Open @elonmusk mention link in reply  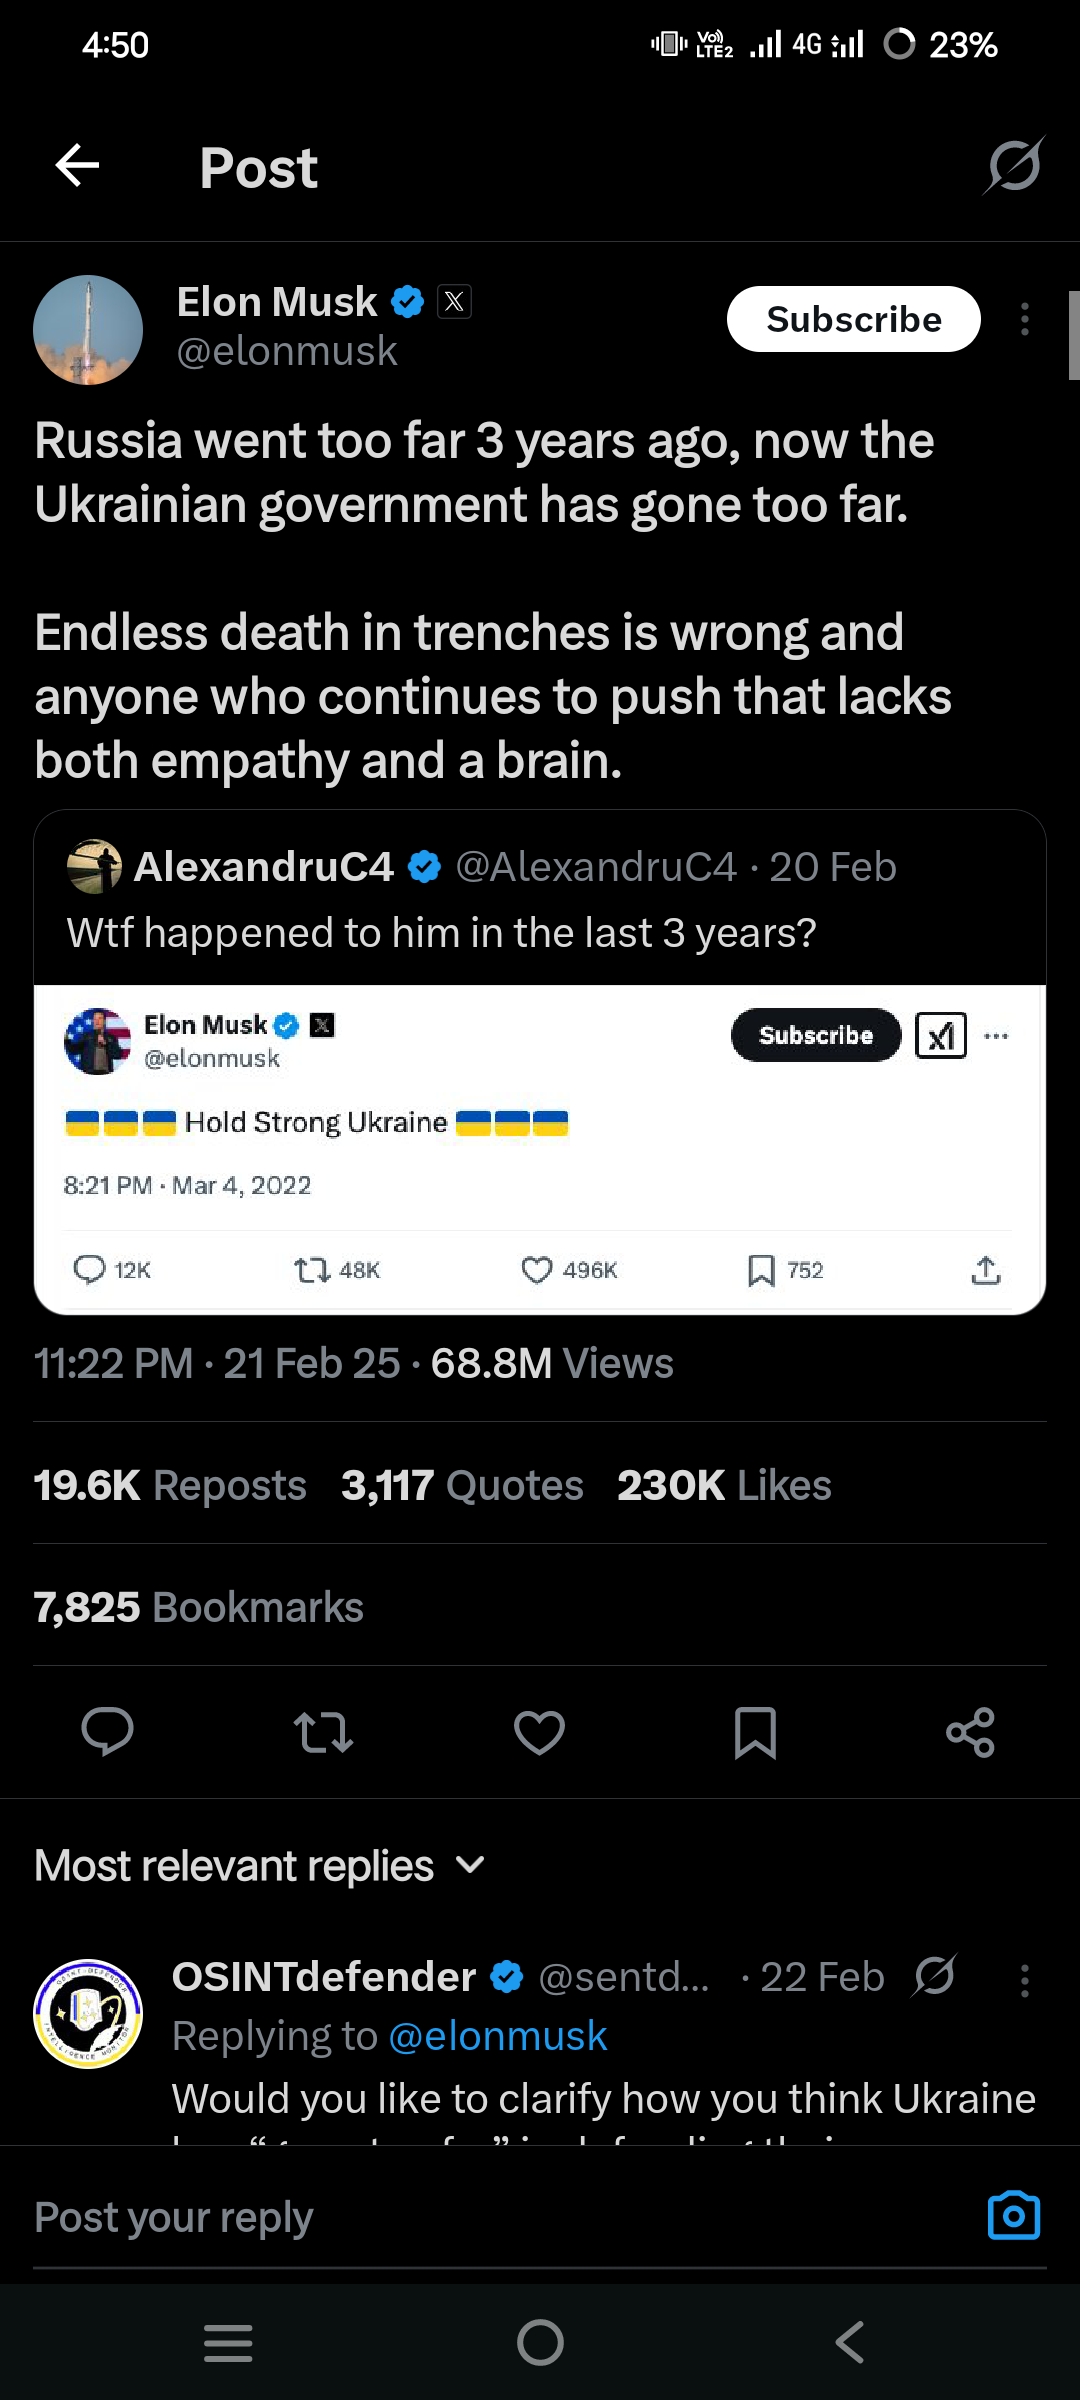497,2036
